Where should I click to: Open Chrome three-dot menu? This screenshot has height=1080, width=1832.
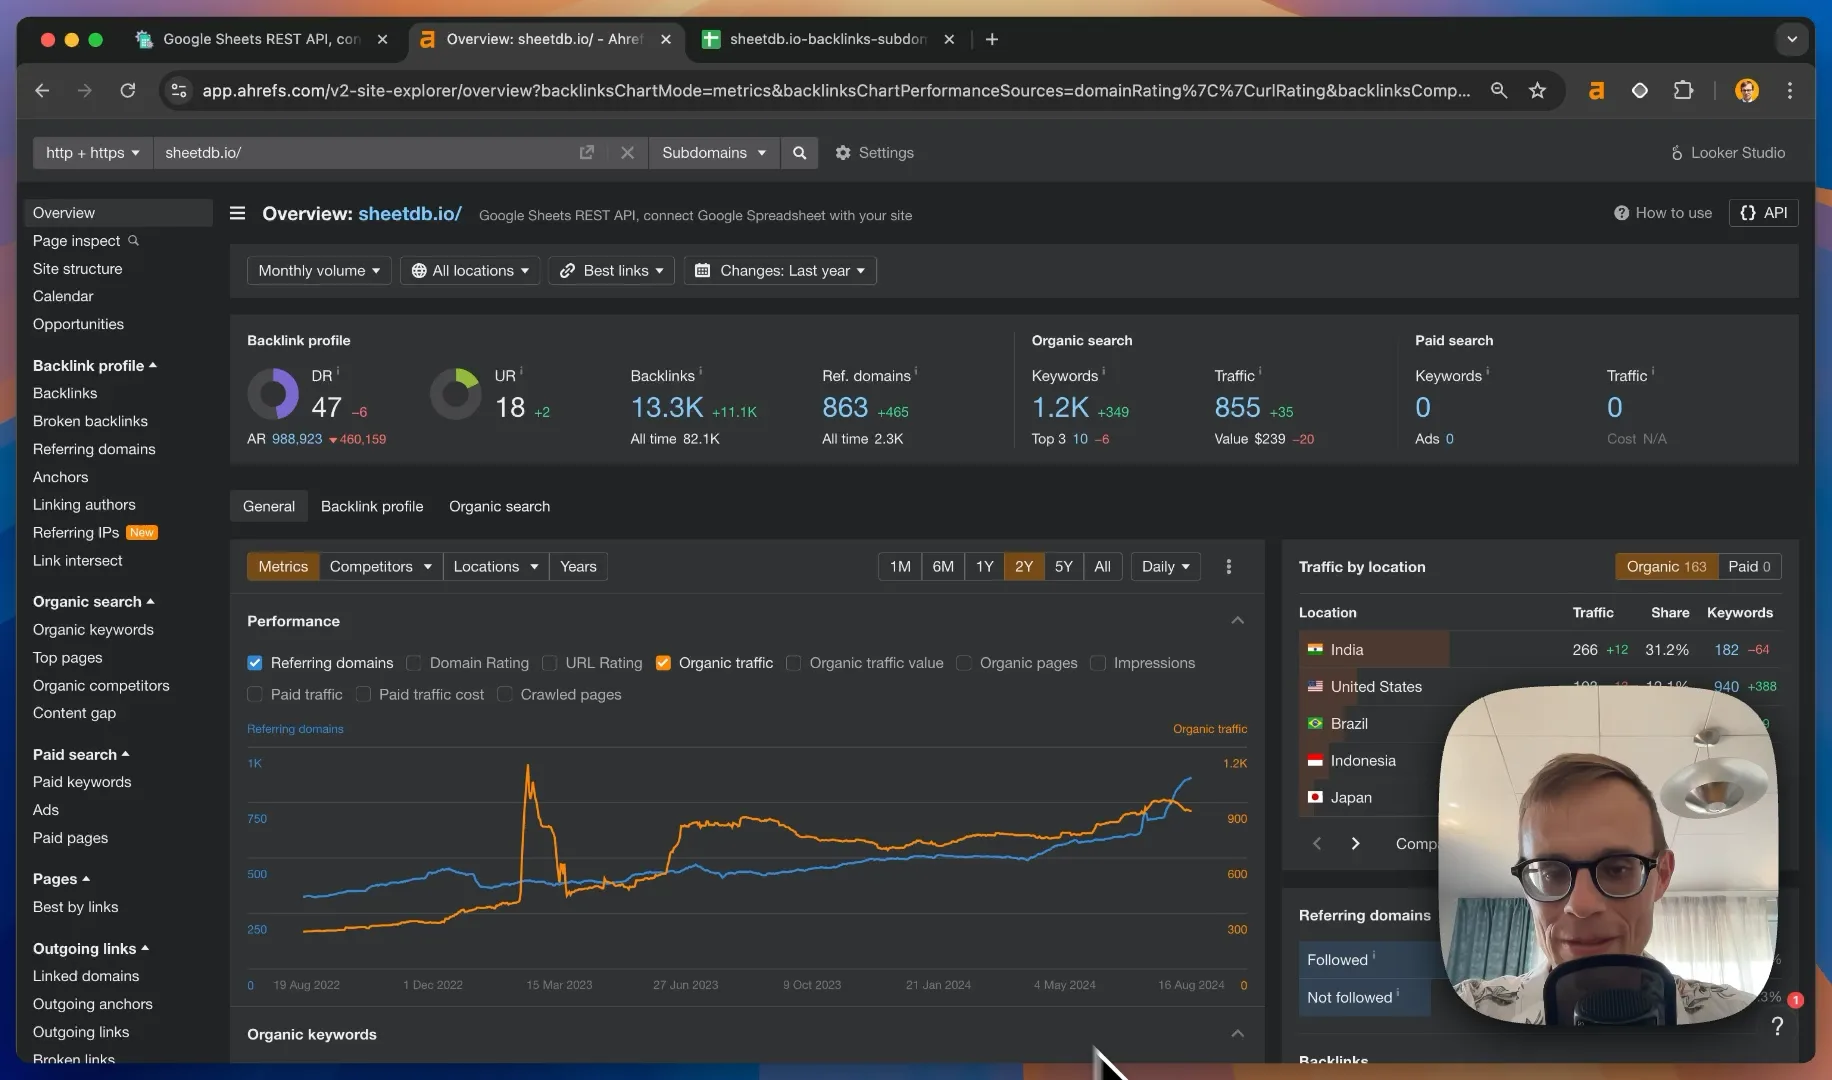(x=1789, y=91)
